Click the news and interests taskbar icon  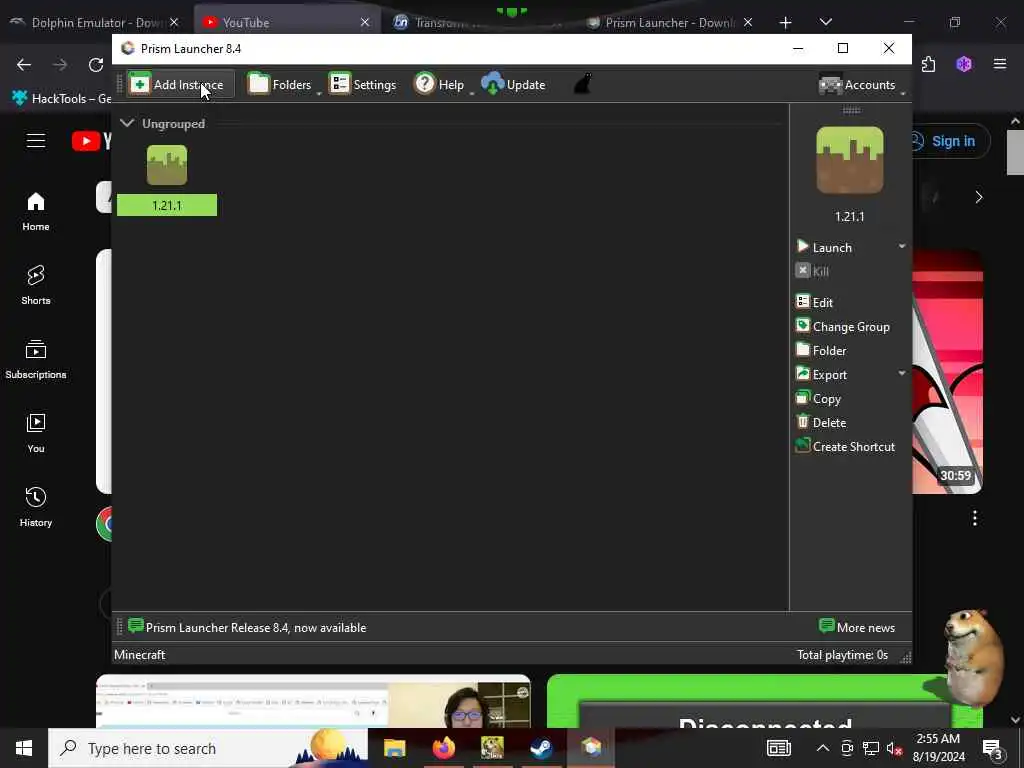[779, 748]
